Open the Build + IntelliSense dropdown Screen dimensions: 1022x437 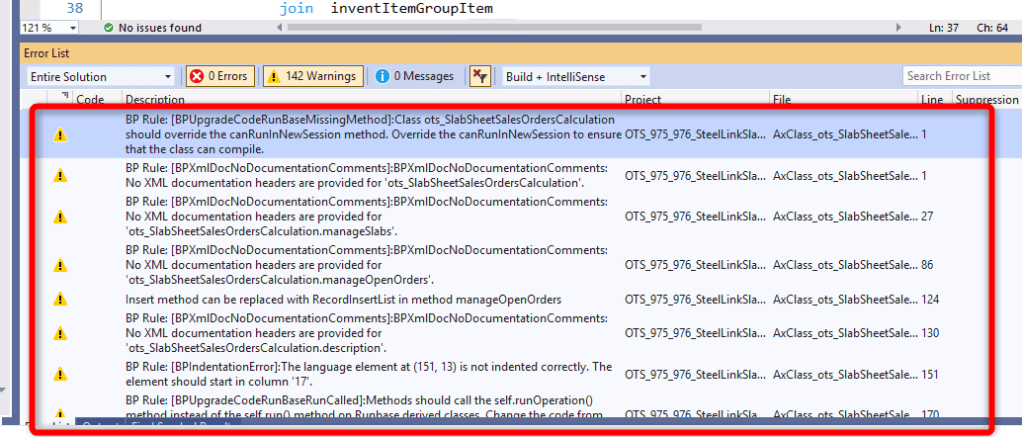576,76
